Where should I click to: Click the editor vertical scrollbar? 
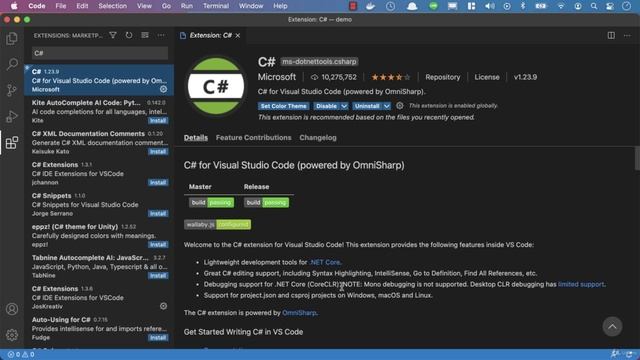tap(637, 159)
